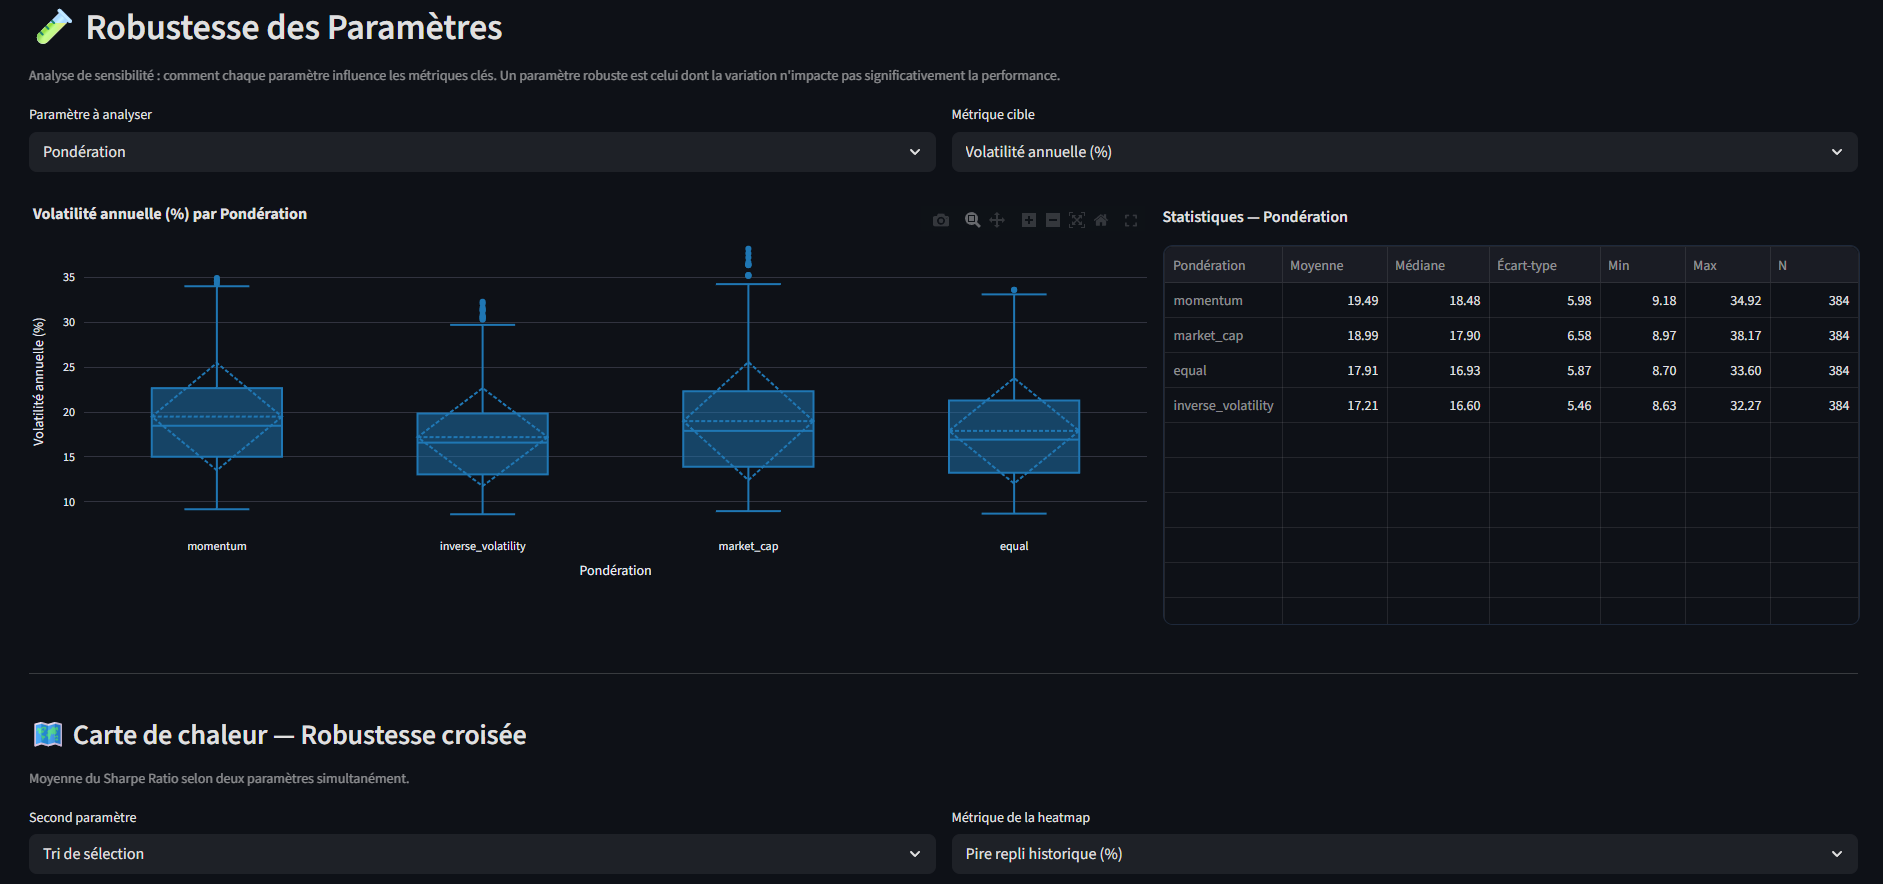This screenshot has height=884, width=1883.
Task: Zoom out with the minus icon
Action: pos(1053,220)
